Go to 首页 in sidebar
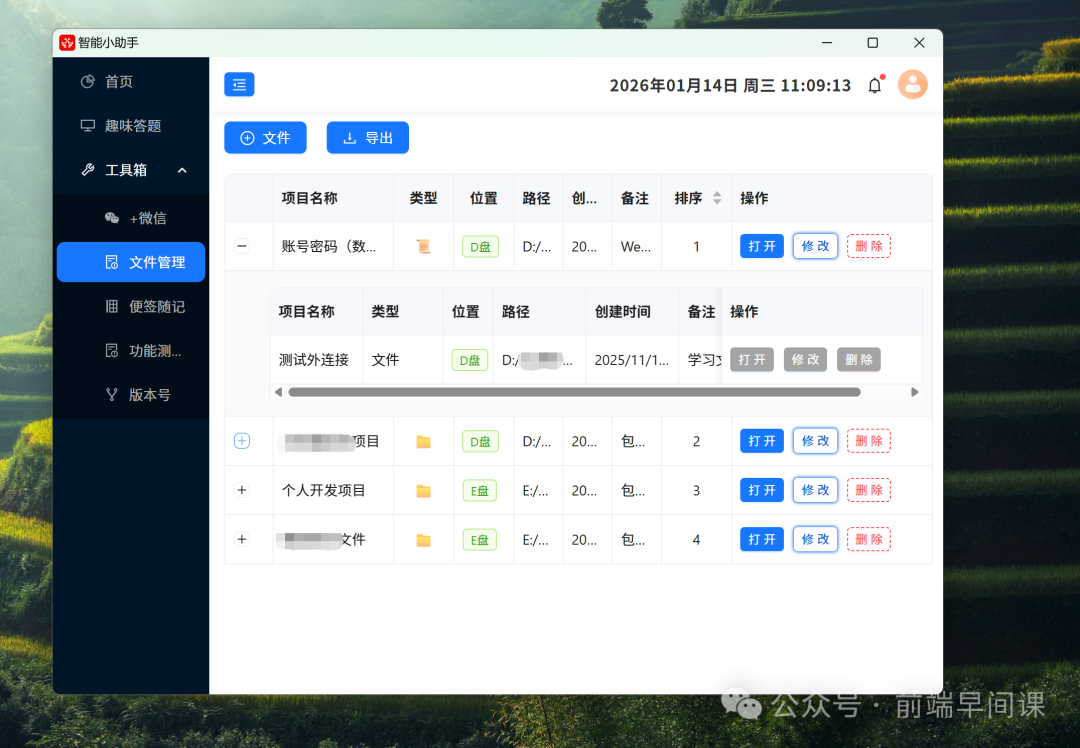The image size is (1080, 748). coord(131,81)
